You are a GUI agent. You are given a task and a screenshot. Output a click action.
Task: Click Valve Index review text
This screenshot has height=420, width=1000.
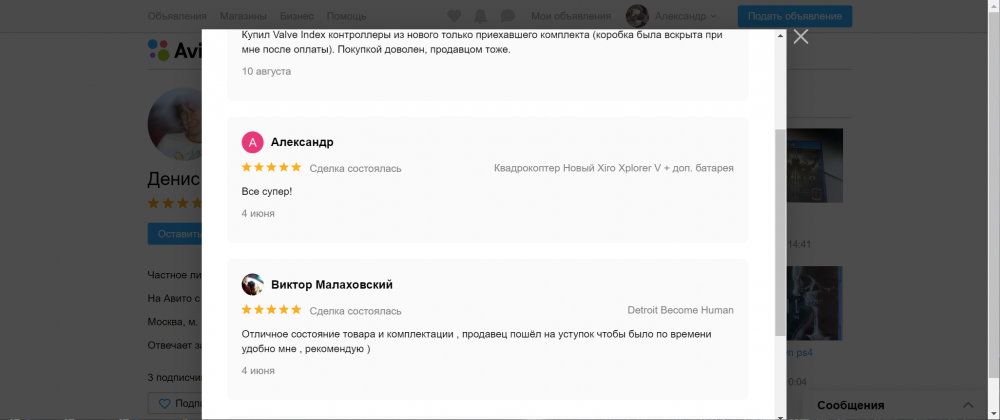pyautogui.click(x=482, y=43)
